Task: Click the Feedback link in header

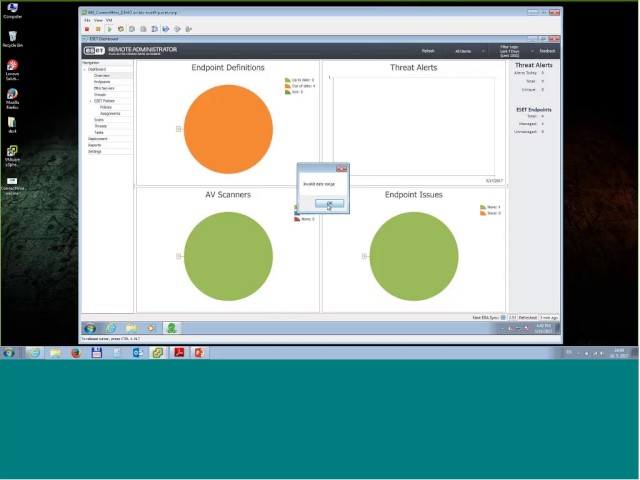Action: point(547,51)
